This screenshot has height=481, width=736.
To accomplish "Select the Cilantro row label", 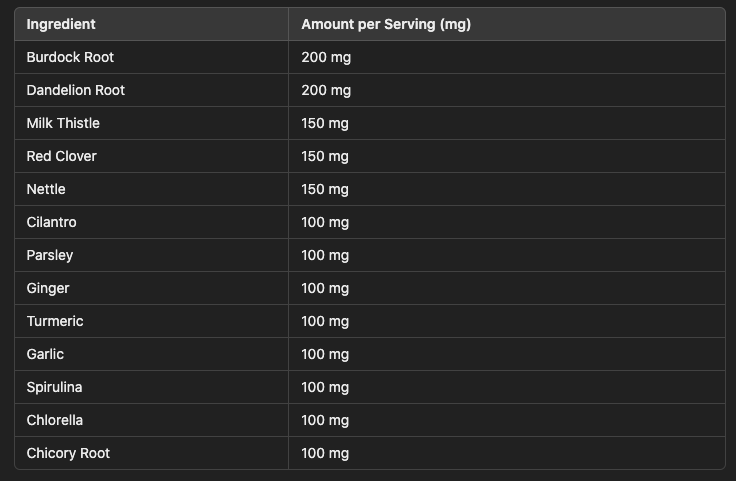I will coord(51,222).
